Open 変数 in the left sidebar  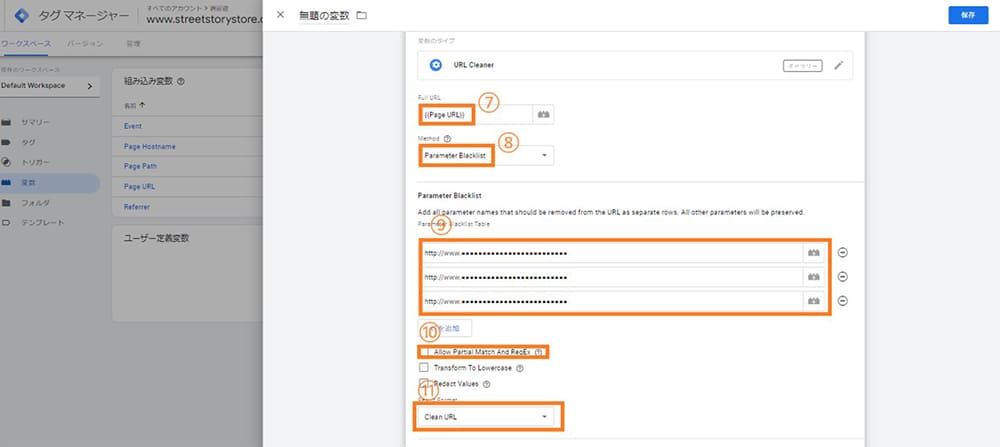28,183
